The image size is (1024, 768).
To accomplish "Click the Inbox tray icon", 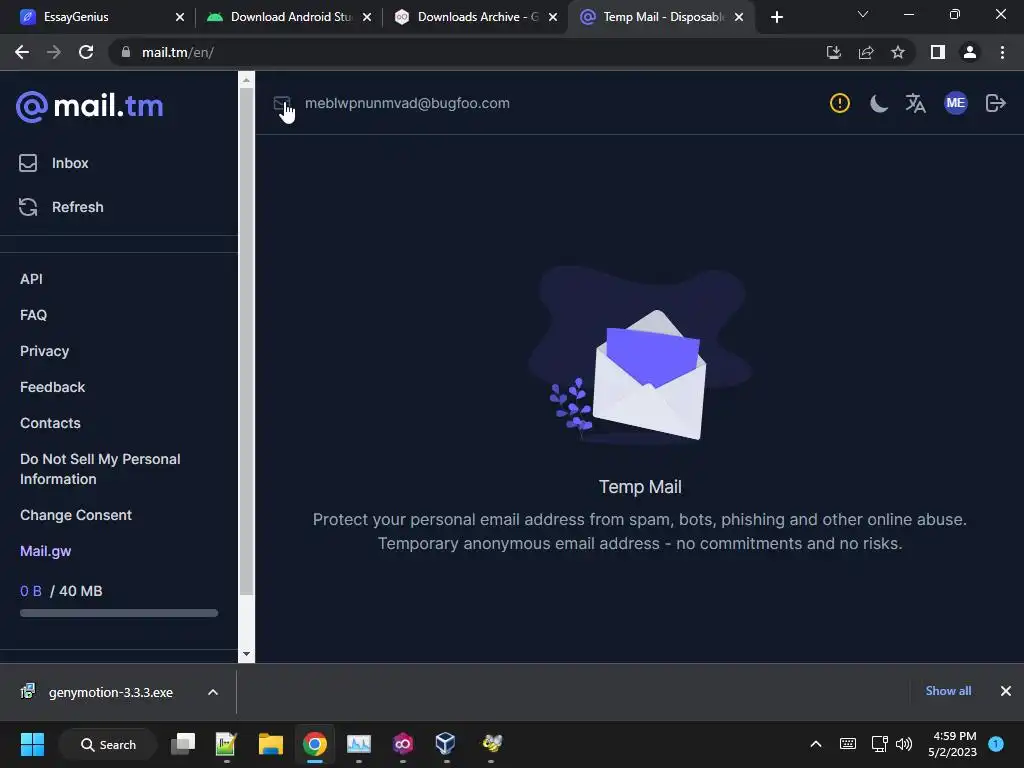I will click(28, 163).
